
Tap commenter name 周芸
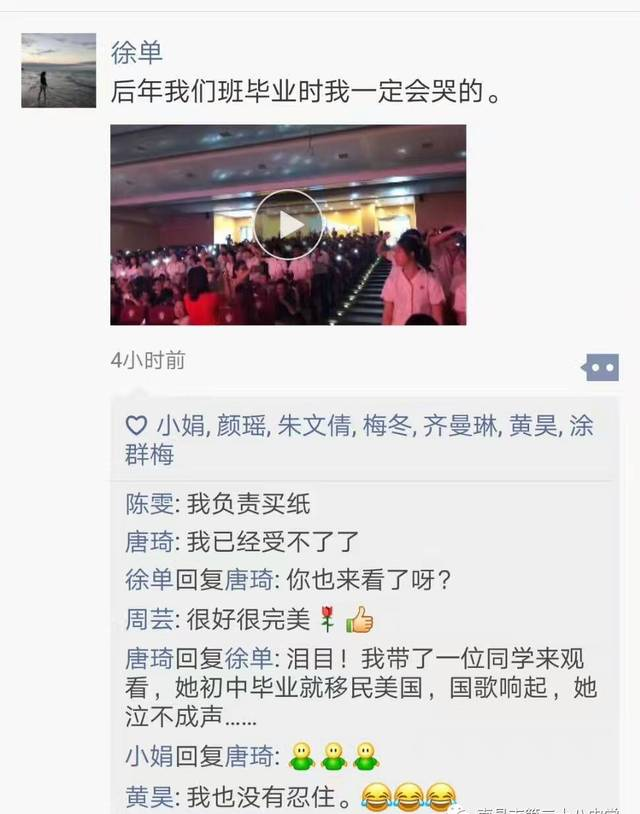pos(149,619)
